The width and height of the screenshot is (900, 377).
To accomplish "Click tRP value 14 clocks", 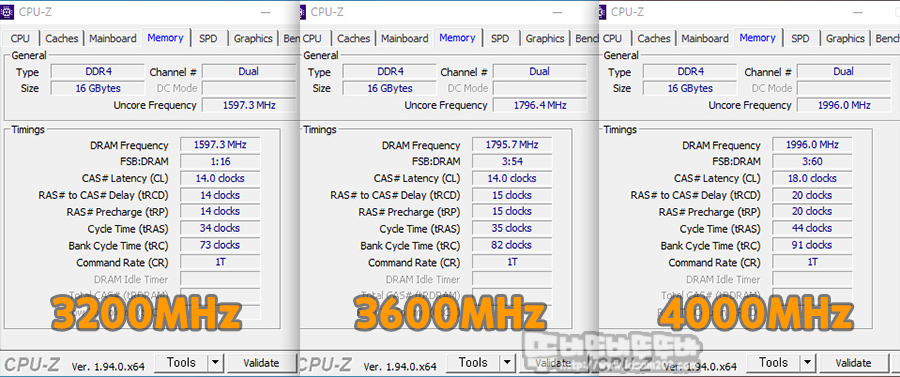I will click(220, 211).
